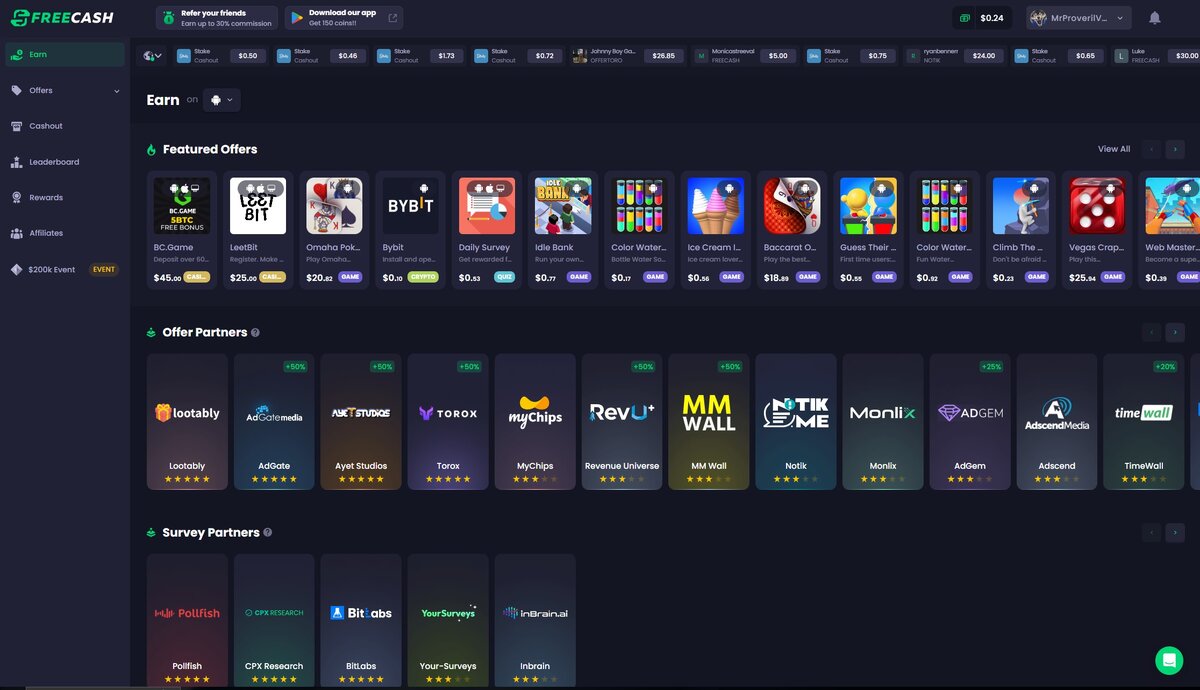The width and height of the screenshot is (1200, 690).
Task: Show Offer Partners help tooltip icon
Action: (x=255, y=333)
